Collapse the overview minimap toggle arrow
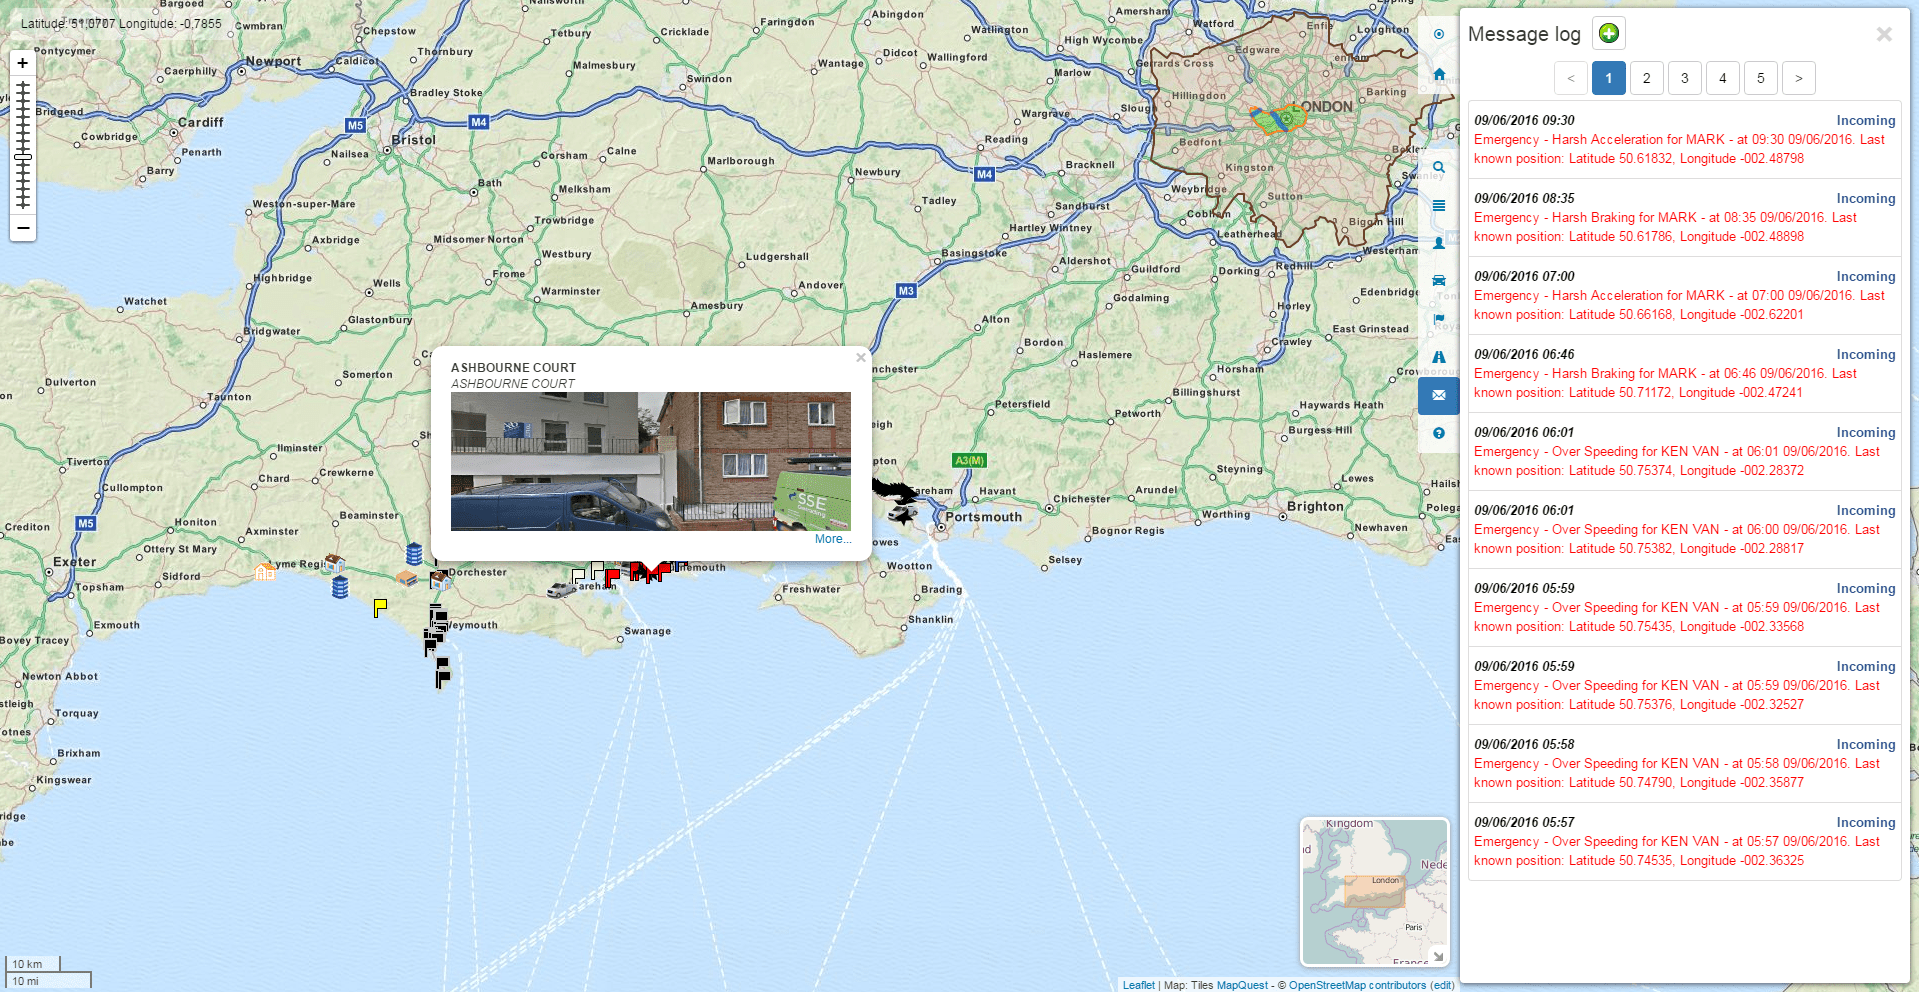This screenshot has height=992, width=1919. [x=1438, y=956]
